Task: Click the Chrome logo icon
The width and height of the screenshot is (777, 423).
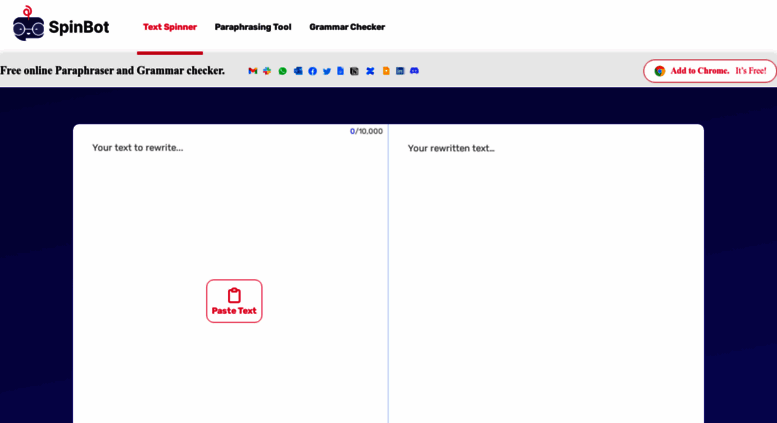Action: click(x=660, y=71)
